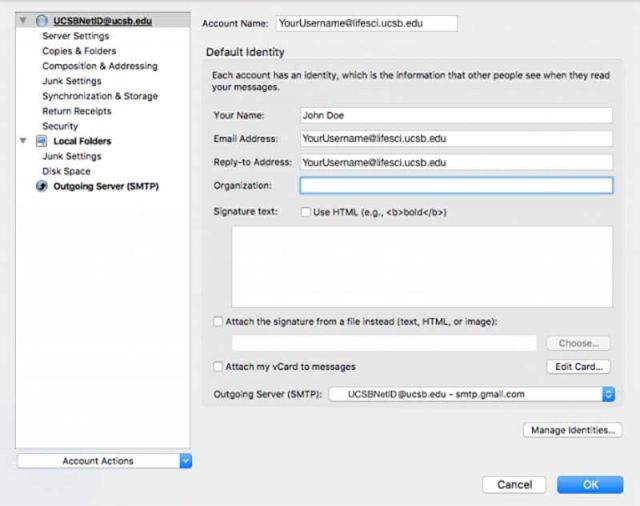Toggle Attach the signature from a file
Screen dimensions: 640x506
point(218,321)
